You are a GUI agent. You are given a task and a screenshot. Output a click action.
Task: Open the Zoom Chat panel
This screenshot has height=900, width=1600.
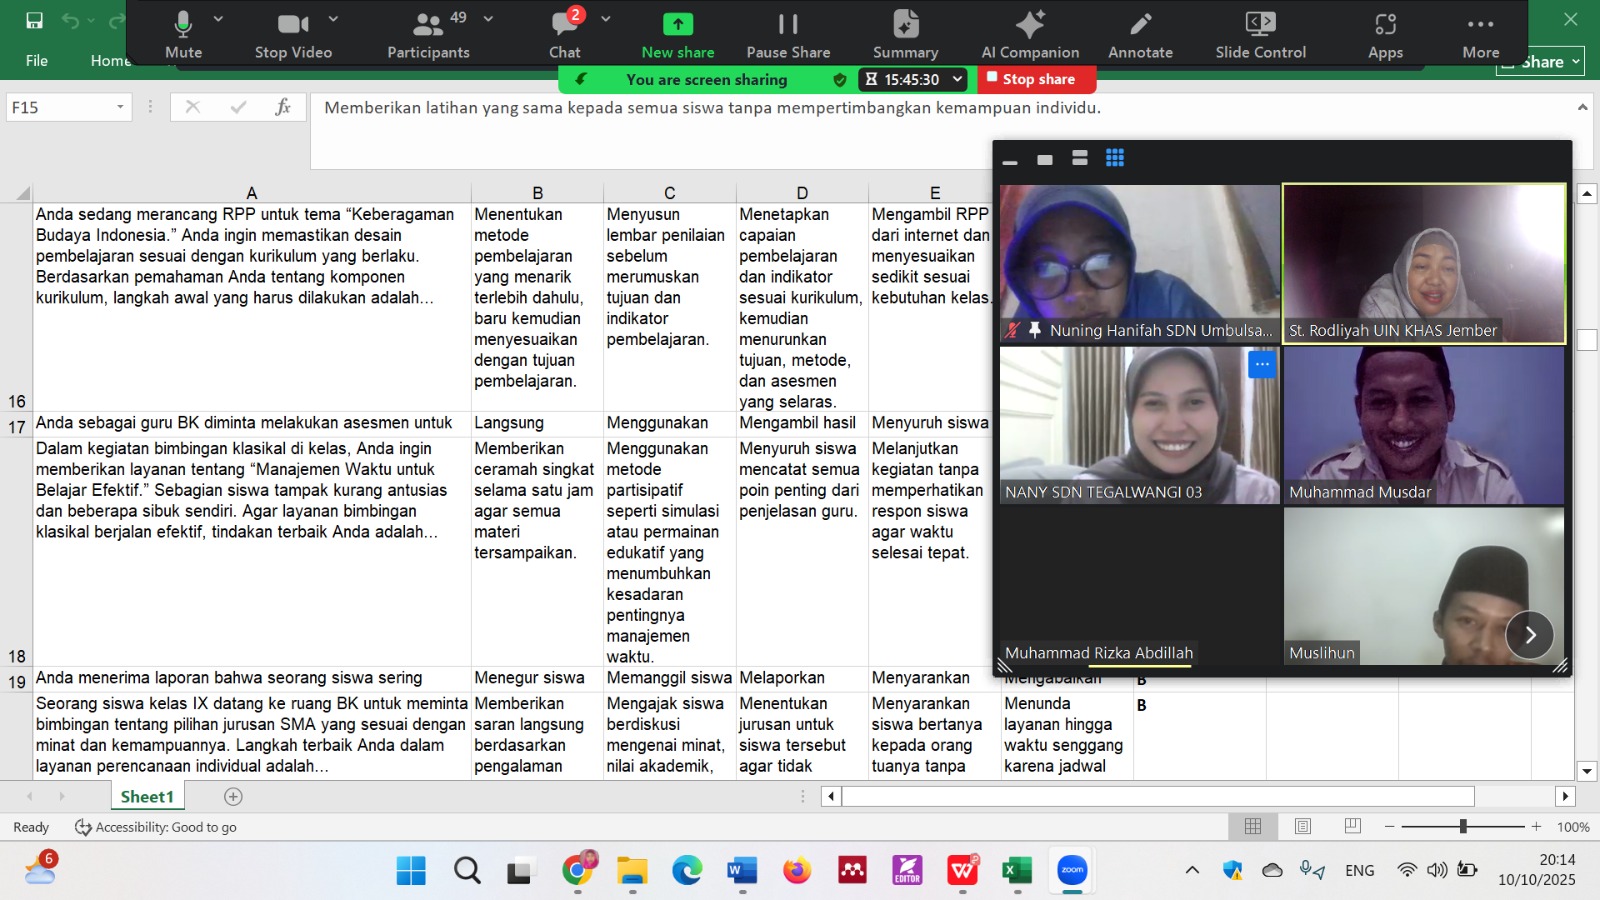[x=565, y=33]
